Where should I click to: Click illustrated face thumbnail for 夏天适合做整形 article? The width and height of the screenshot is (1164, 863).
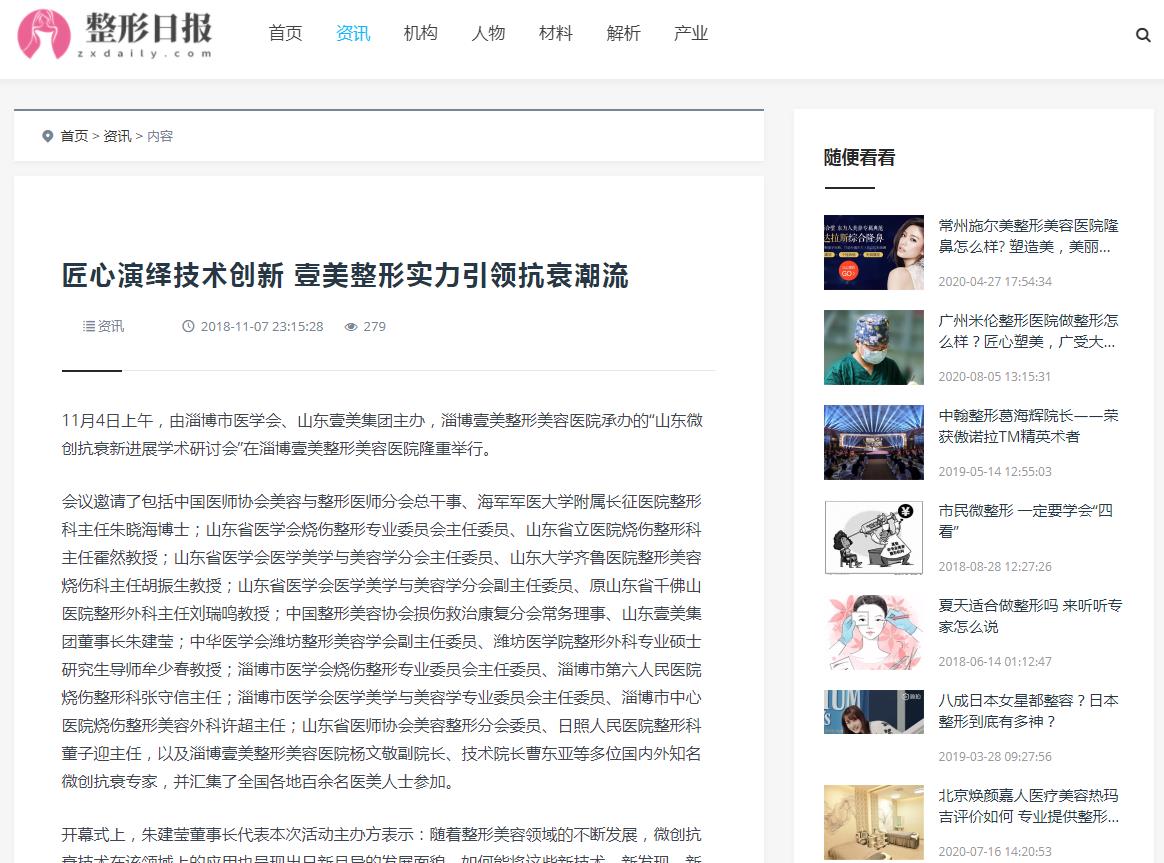pyautogui.click(x=874, y=632)
